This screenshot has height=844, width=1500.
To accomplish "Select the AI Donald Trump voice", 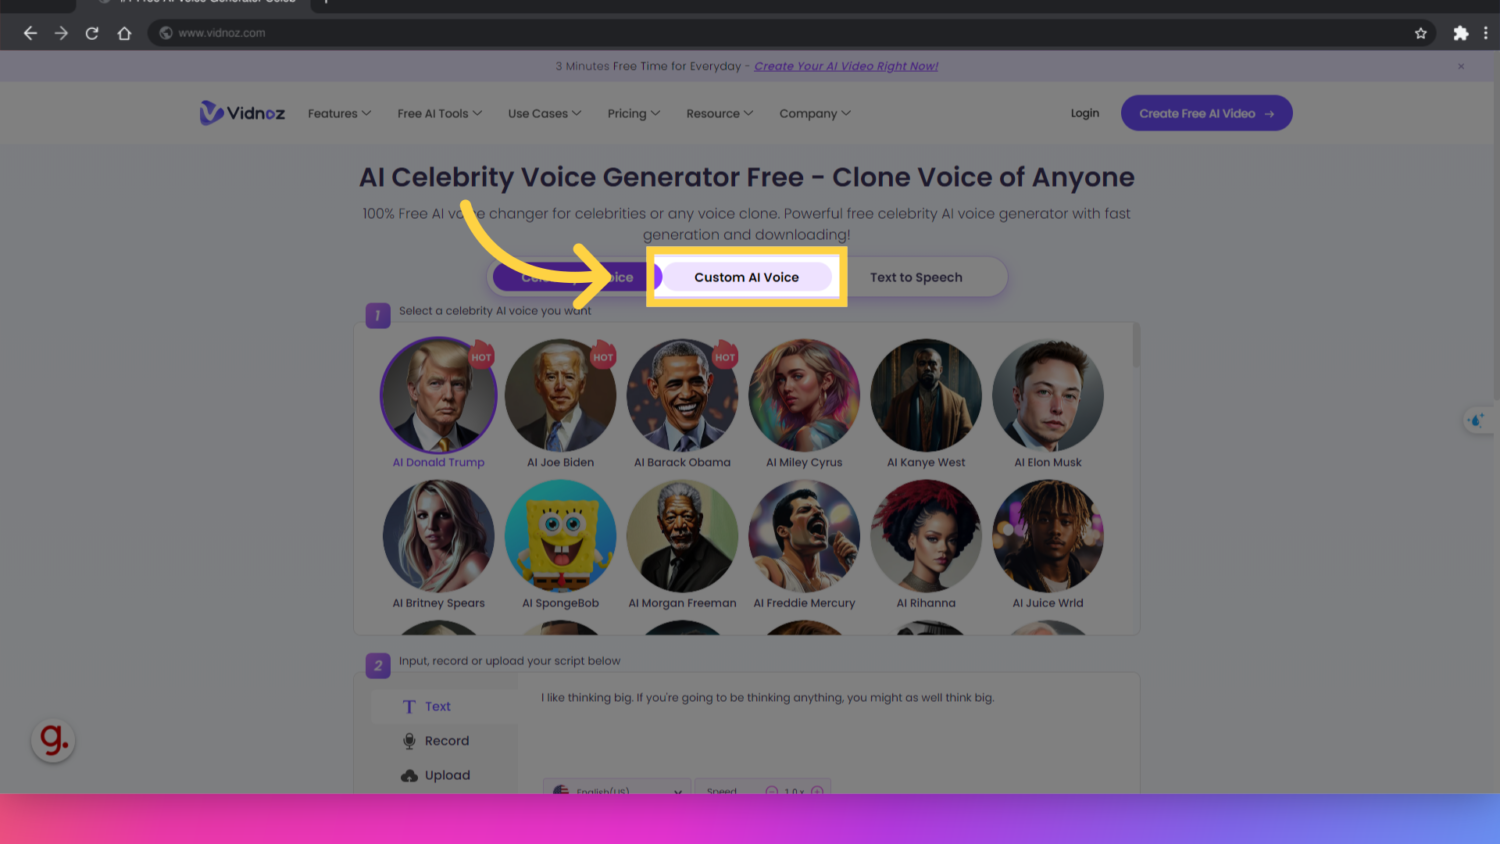I will [438, 395].
